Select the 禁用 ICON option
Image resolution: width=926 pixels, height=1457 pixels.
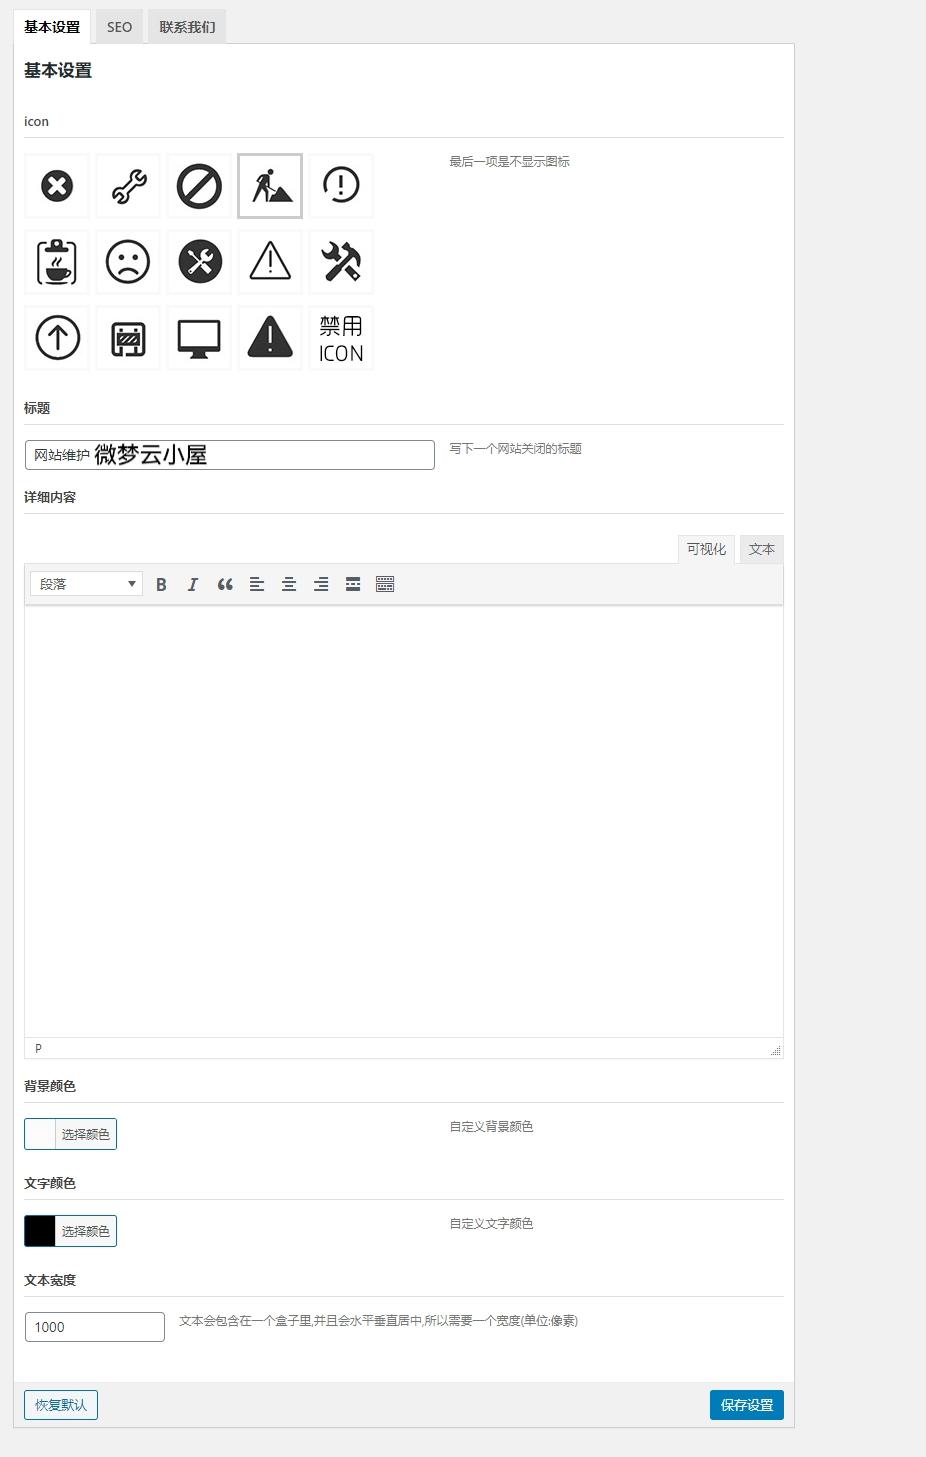[341, 338]
